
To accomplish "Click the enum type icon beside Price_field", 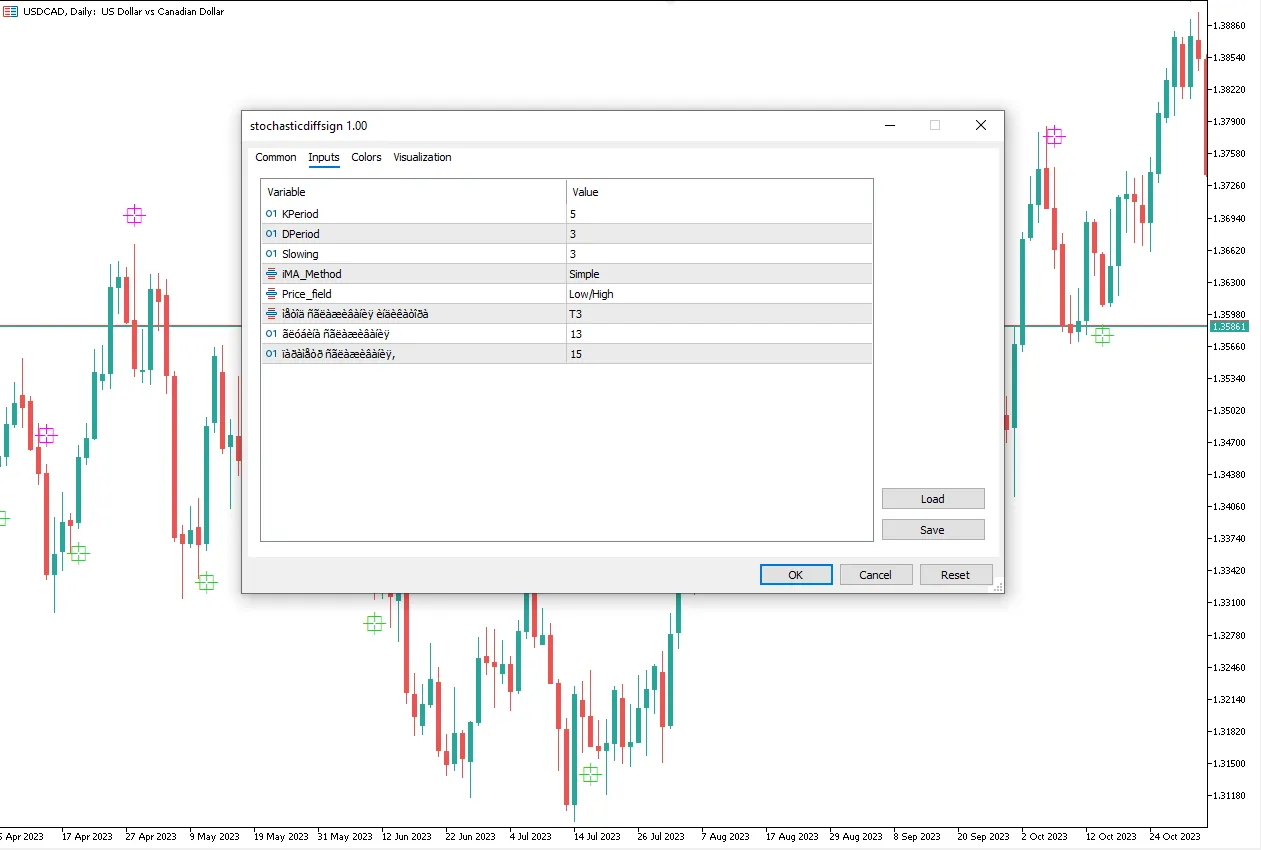I will (271, 294).
